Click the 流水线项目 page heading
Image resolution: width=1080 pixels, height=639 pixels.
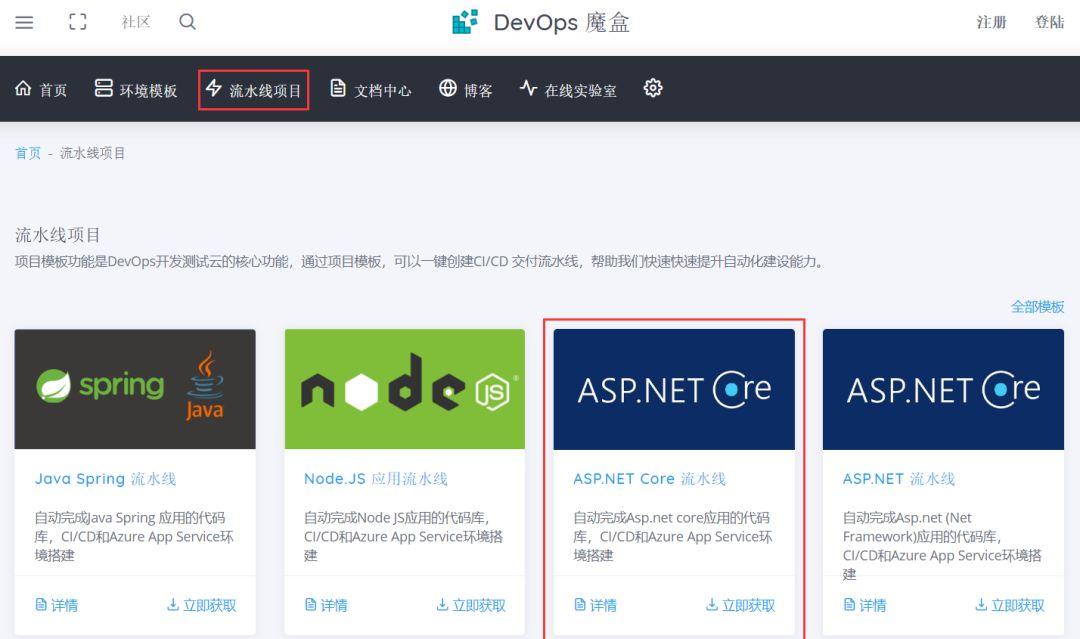(58, 235)
